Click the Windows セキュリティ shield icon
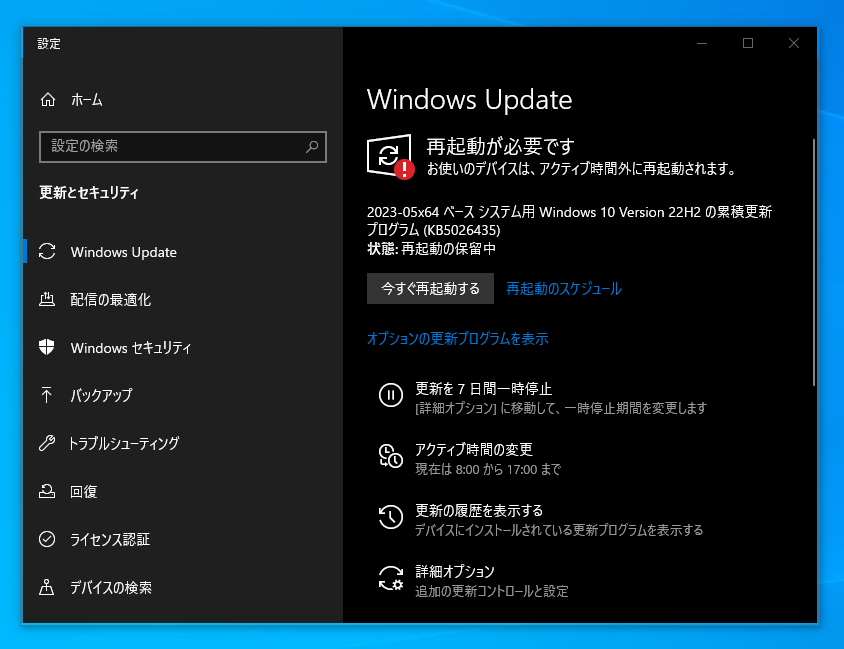The width and height of the screenshot is (844, 649). (x=47, y=348)
